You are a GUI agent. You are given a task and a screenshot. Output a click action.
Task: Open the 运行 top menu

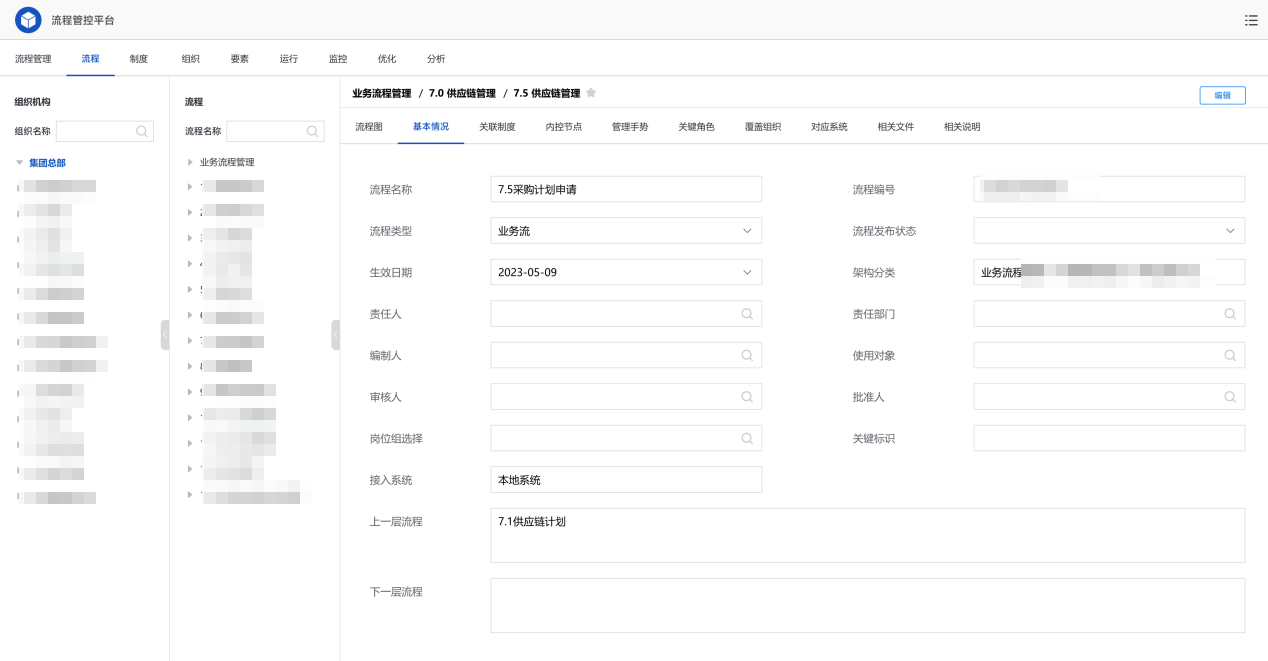point(289,59)
